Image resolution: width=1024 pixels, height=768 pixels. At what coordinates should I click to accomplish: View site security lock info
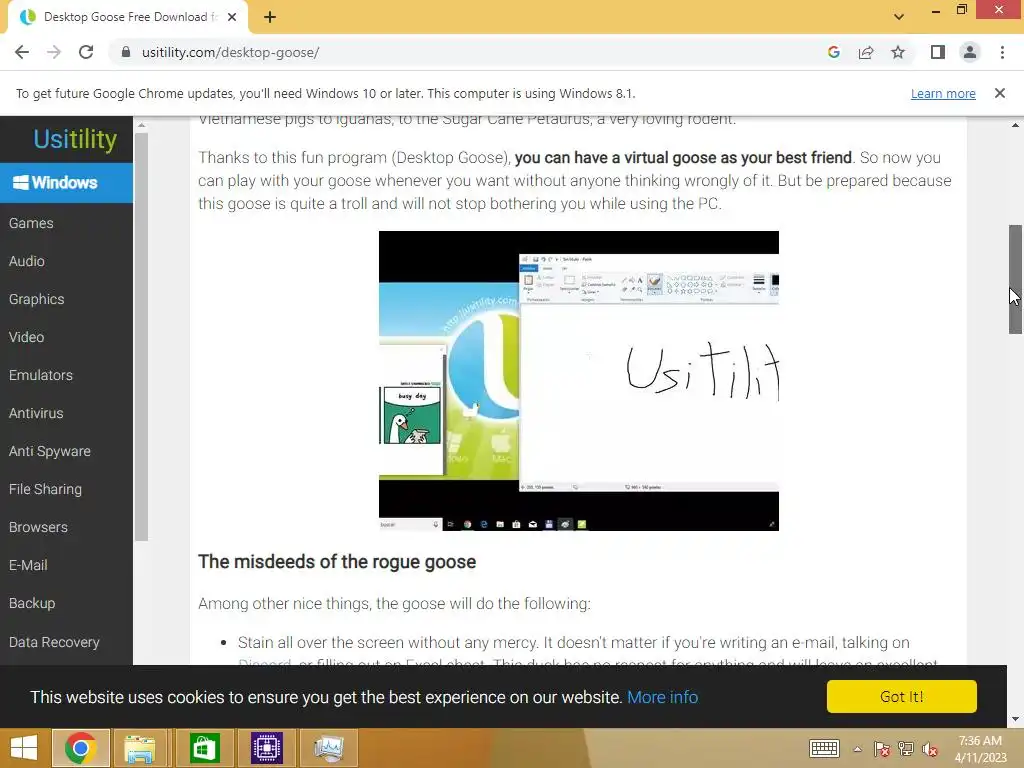tap(126, 52)
